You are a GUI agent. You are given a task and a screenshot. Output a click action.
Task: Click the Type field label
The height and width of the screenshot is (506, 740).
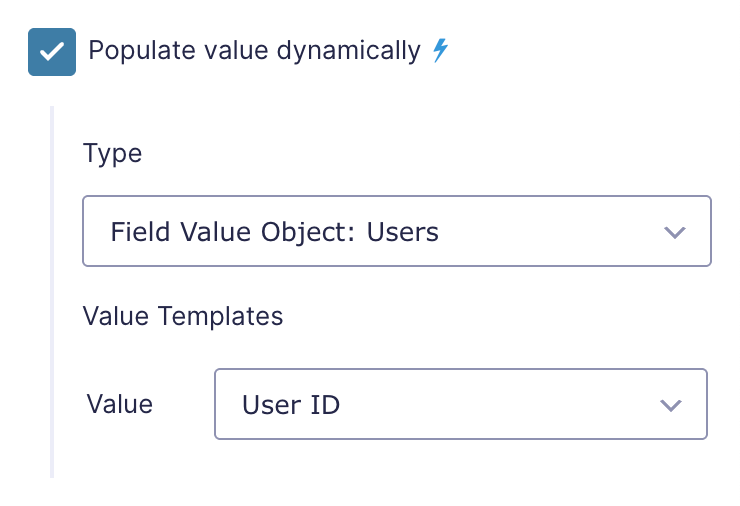(x=112, y=154)
